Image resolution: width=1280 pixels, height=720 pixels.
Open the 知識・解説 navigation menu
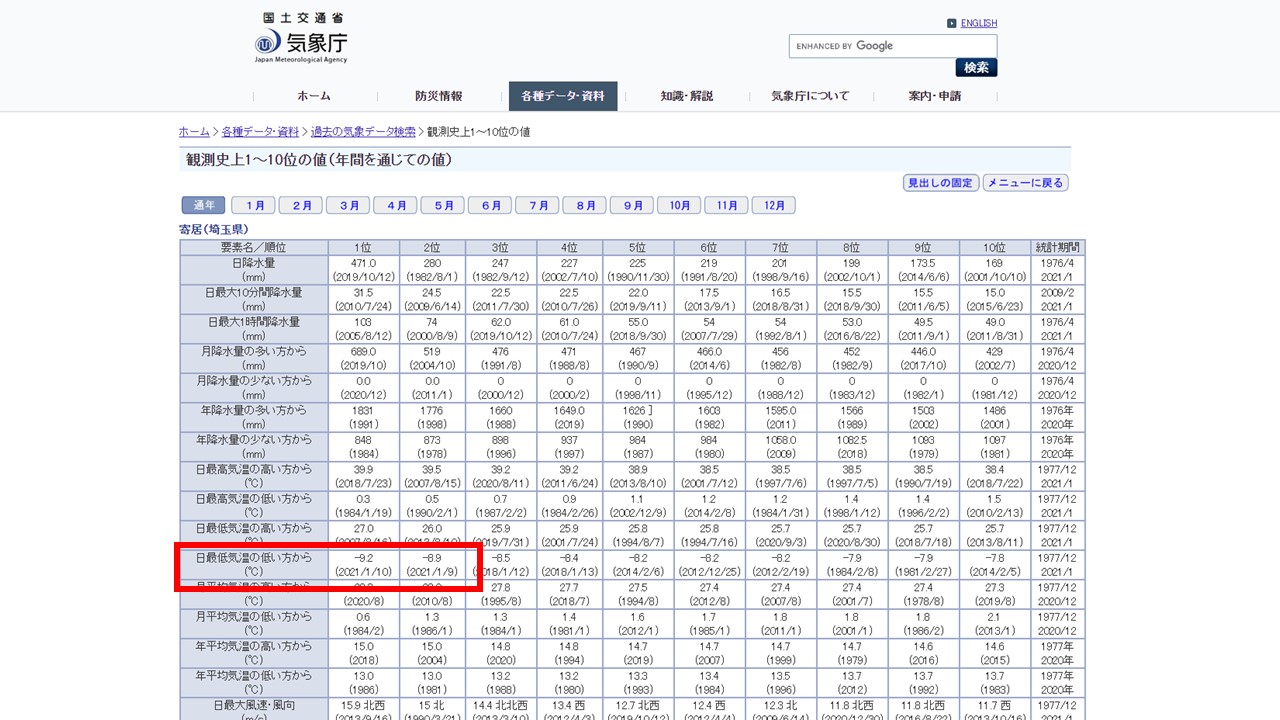point(687,96)
